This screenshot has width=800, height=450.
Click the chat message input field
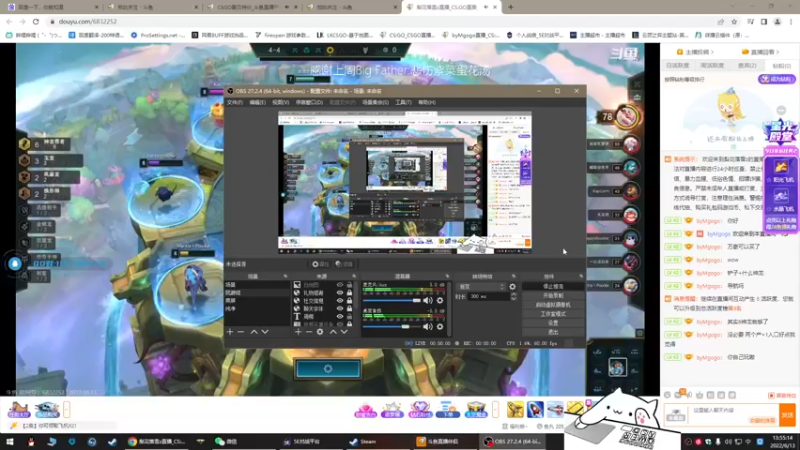click(x=734, y=414)
